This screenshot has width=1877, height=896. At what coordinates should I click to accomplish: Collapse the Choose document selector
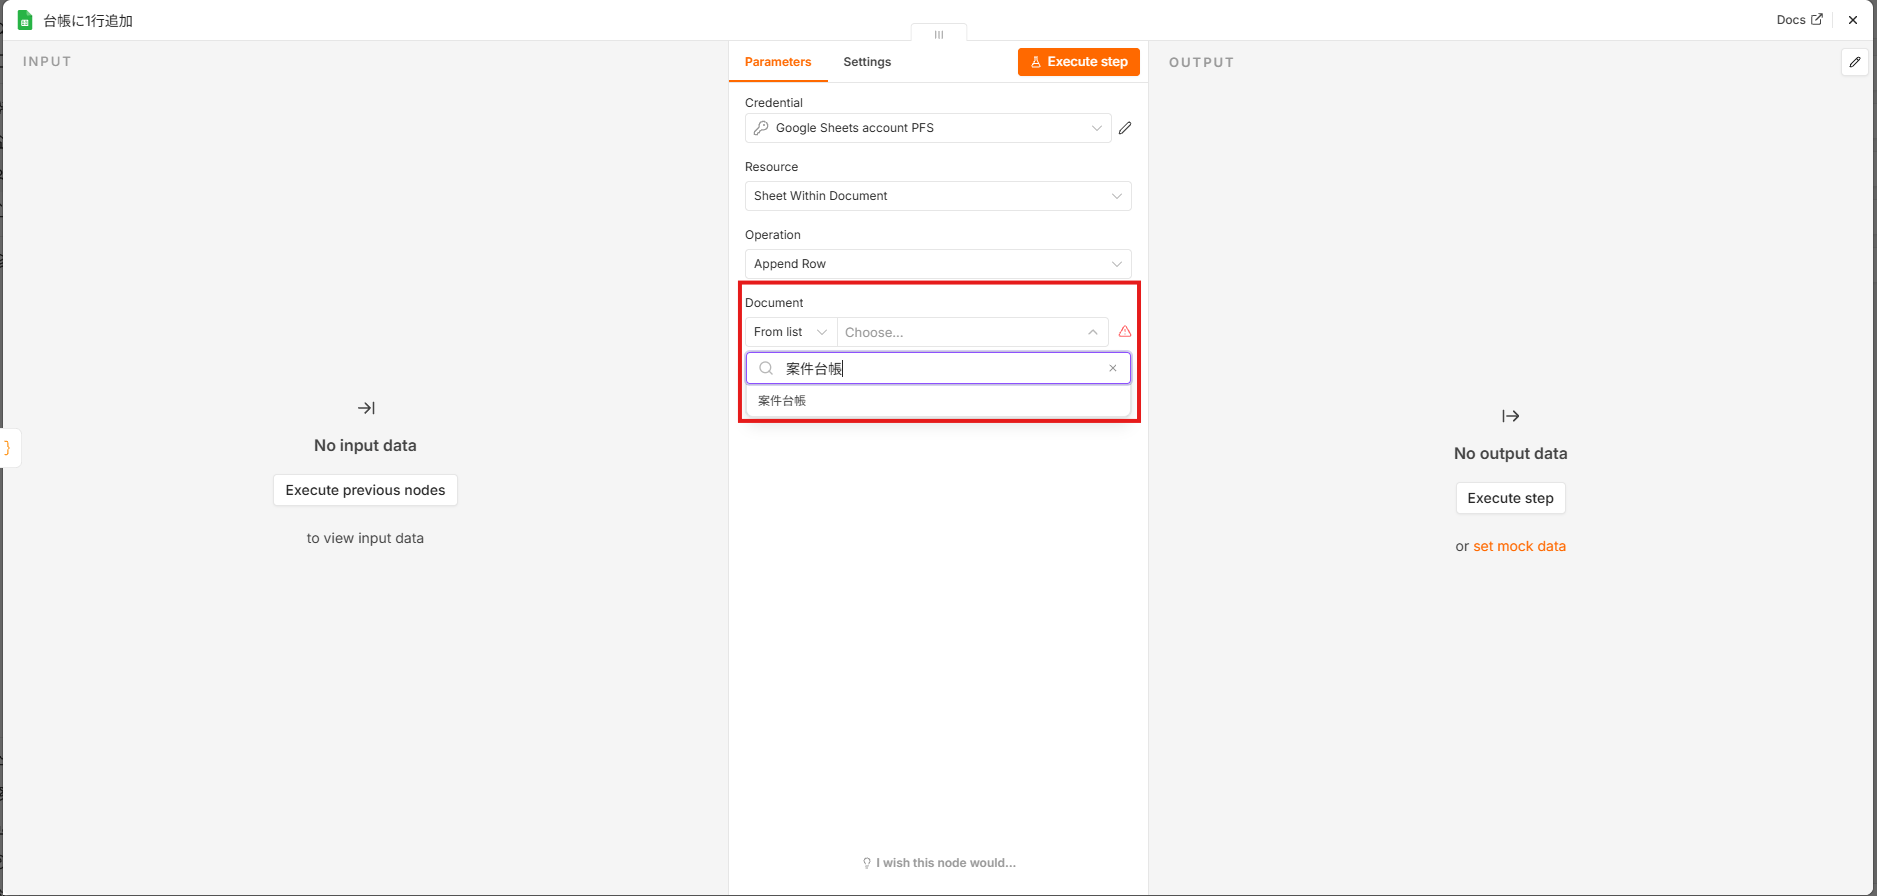(x=972, y=332)
